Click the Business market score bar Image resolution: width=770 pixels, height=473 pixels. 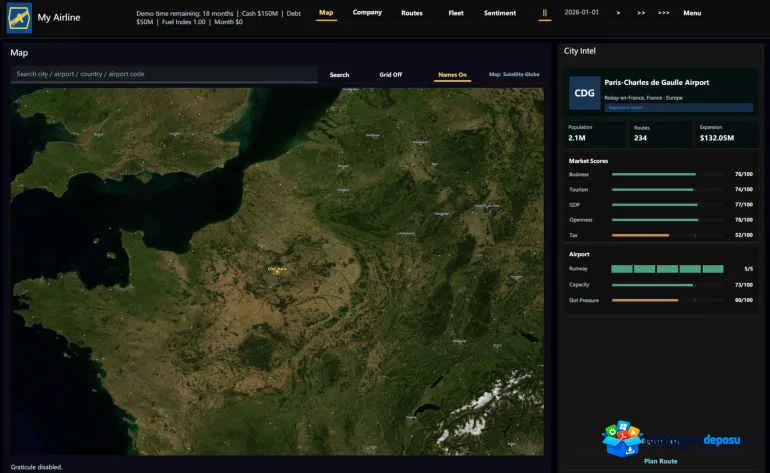pyautogui.click(x=666, y=174)
